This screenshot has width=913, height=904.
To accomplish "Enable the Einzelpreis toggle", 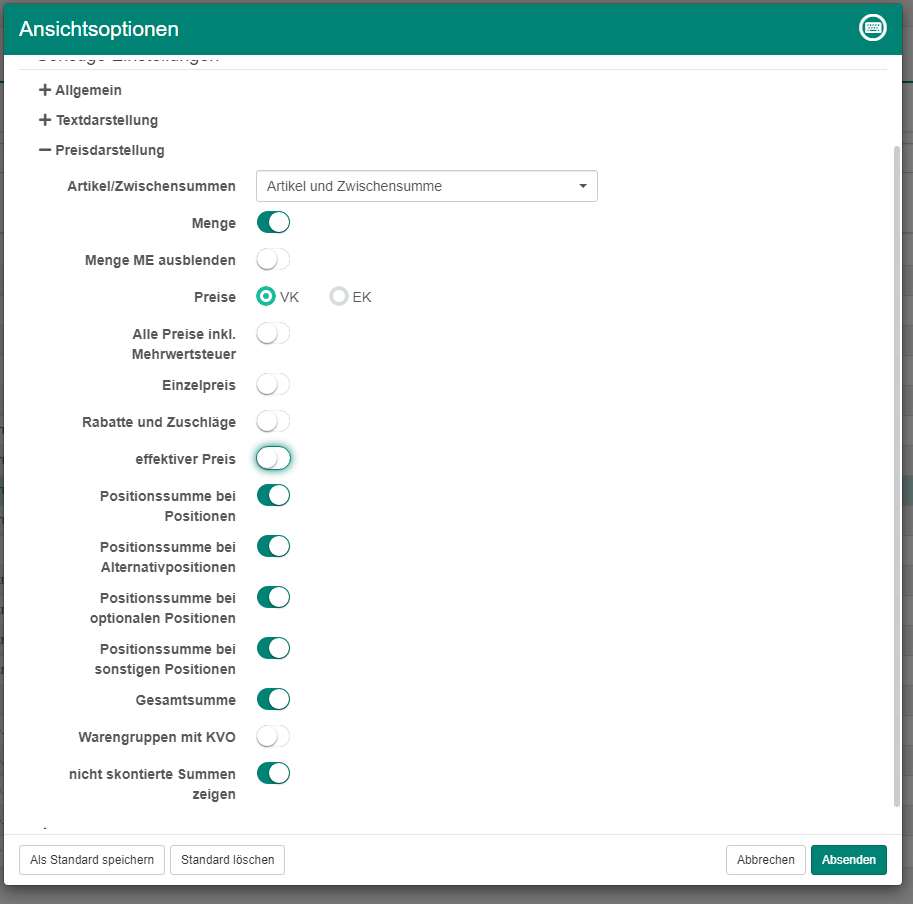I will [x=273, y=385].
